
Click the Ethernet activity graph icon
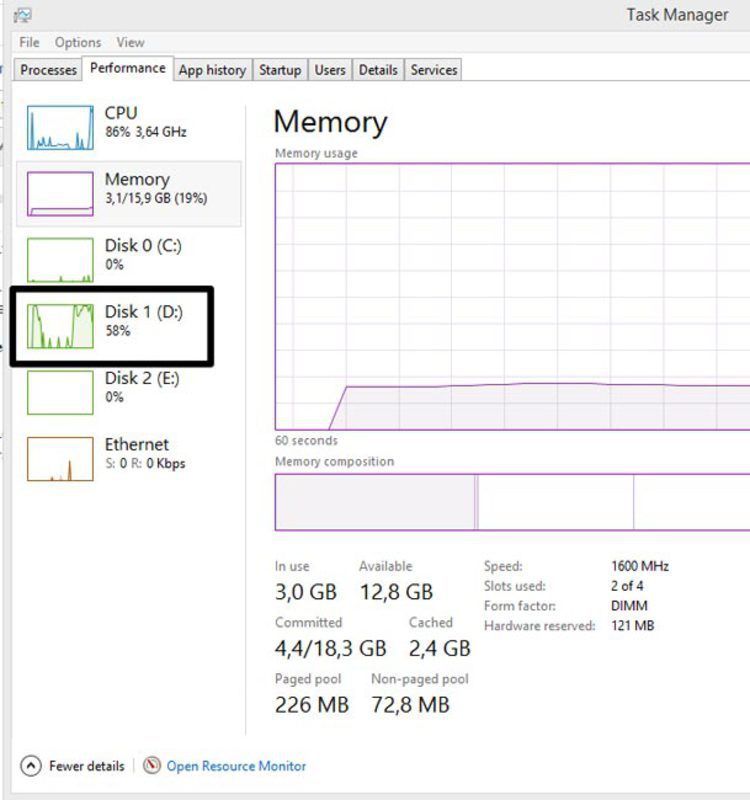pos(60,458)
